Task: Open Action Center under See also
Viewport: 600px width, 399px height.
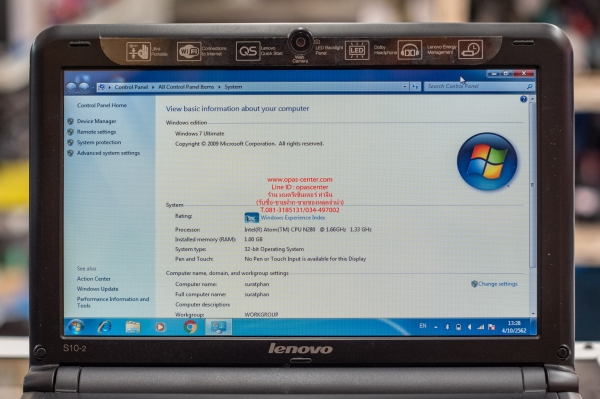Action: point(94,279)
